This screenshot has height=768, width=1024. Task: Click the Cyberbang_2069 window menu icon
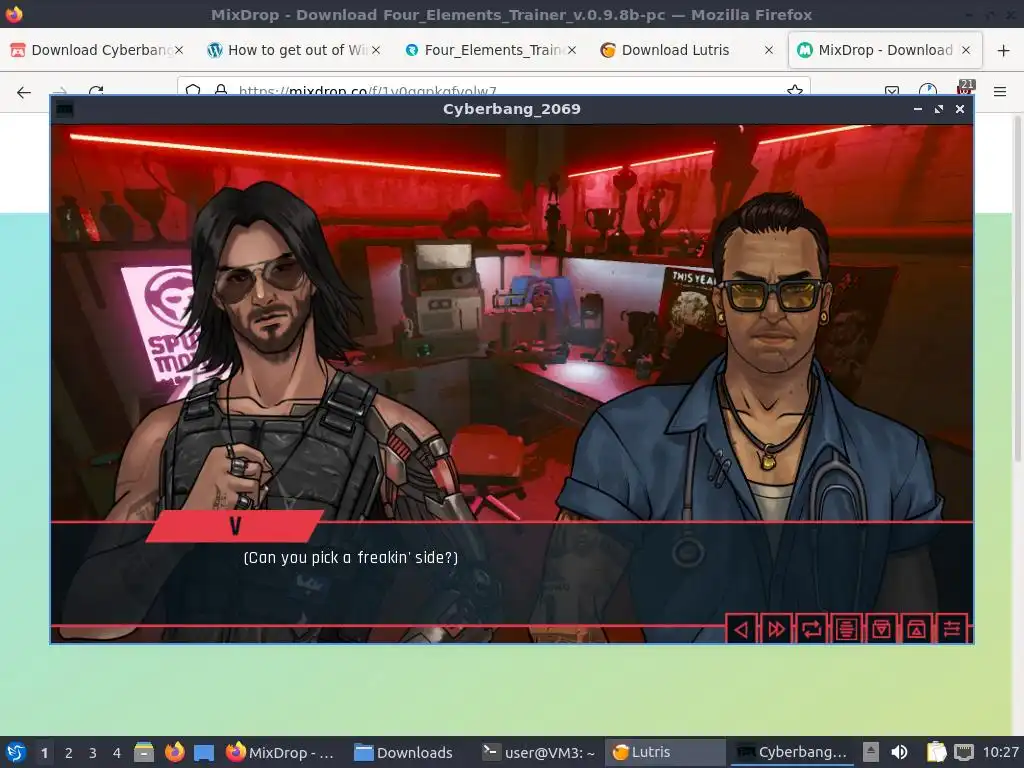point(65,109)
